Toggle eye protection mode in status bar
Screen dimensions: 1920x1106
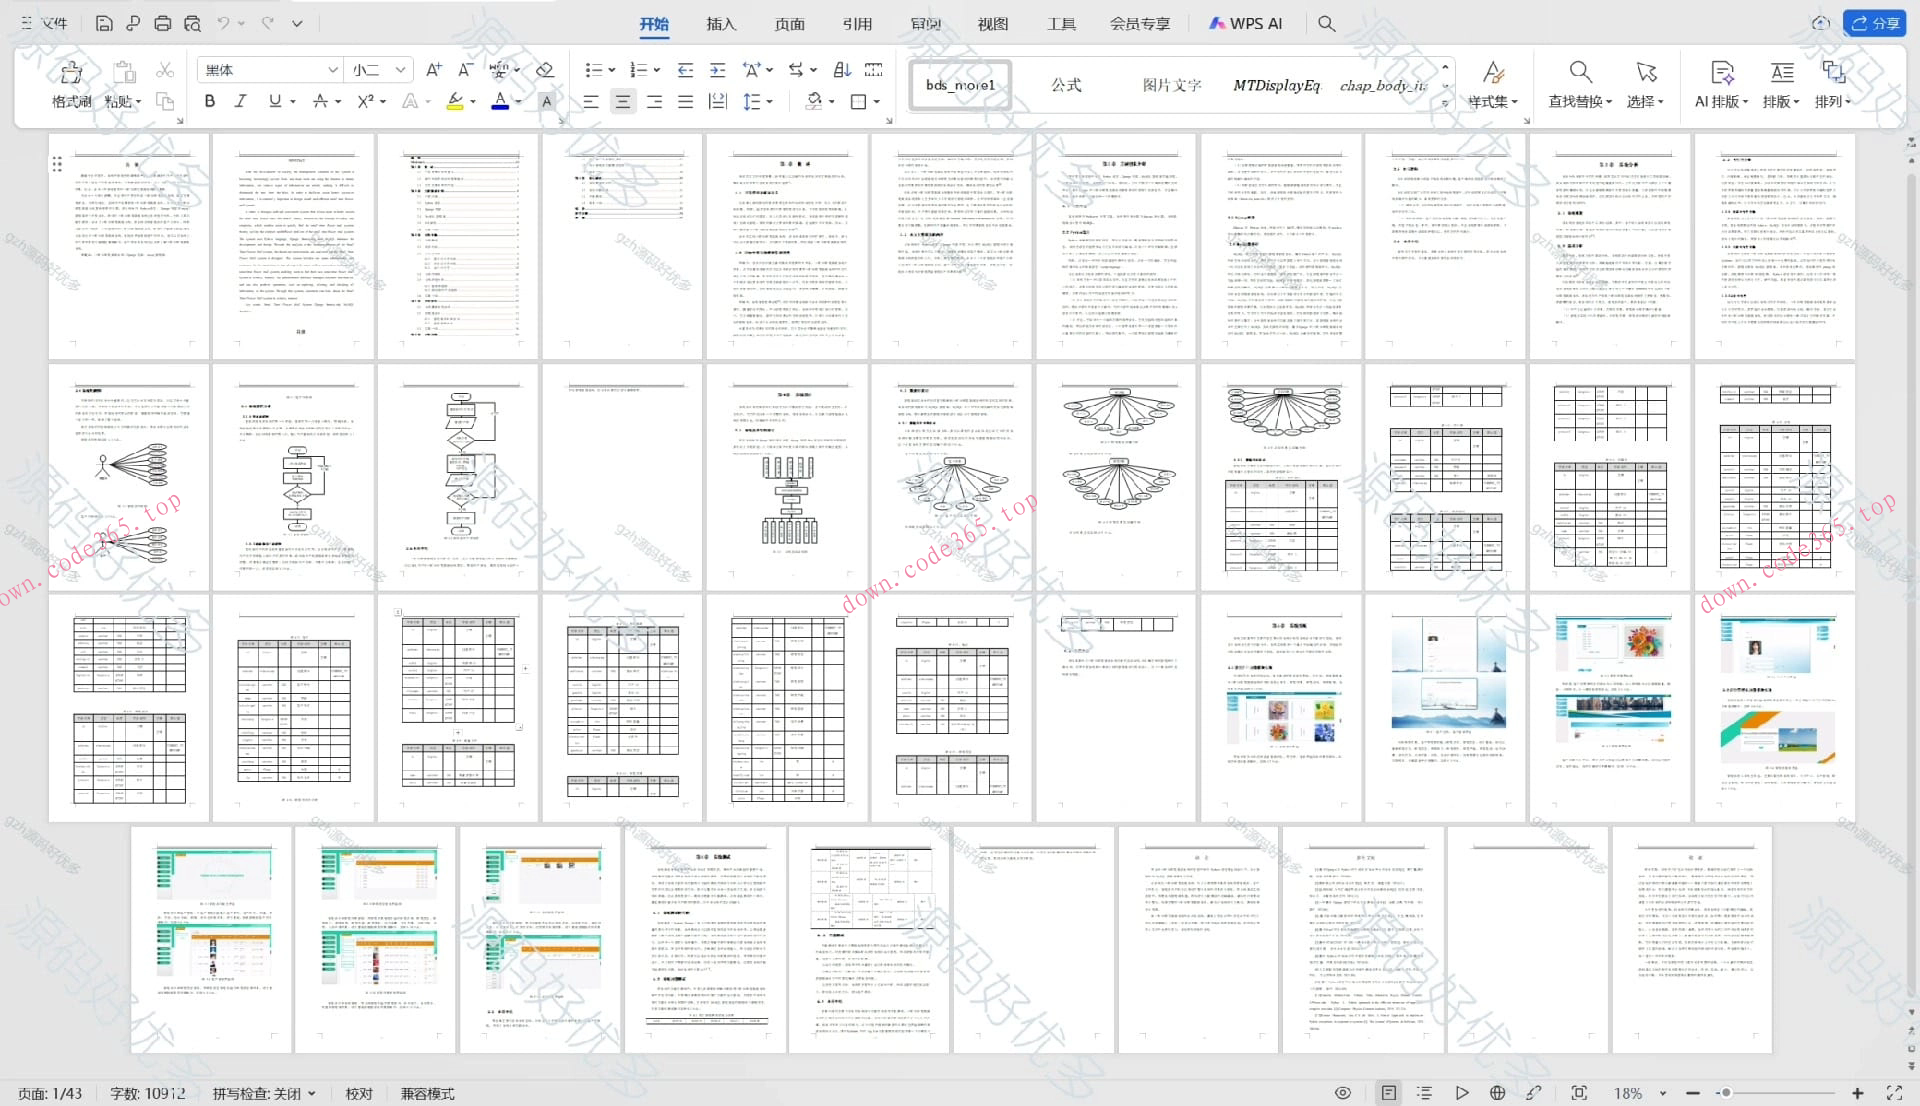(1343, 1093)
